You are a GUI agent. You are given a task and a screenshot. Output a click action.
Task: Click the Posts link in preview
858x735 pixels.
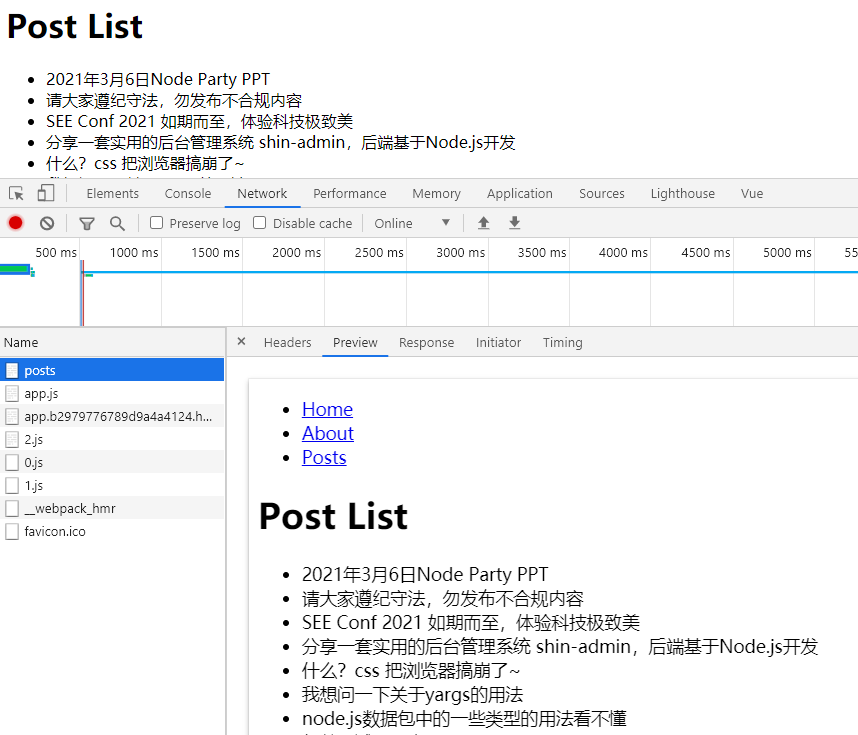(324, 458)
